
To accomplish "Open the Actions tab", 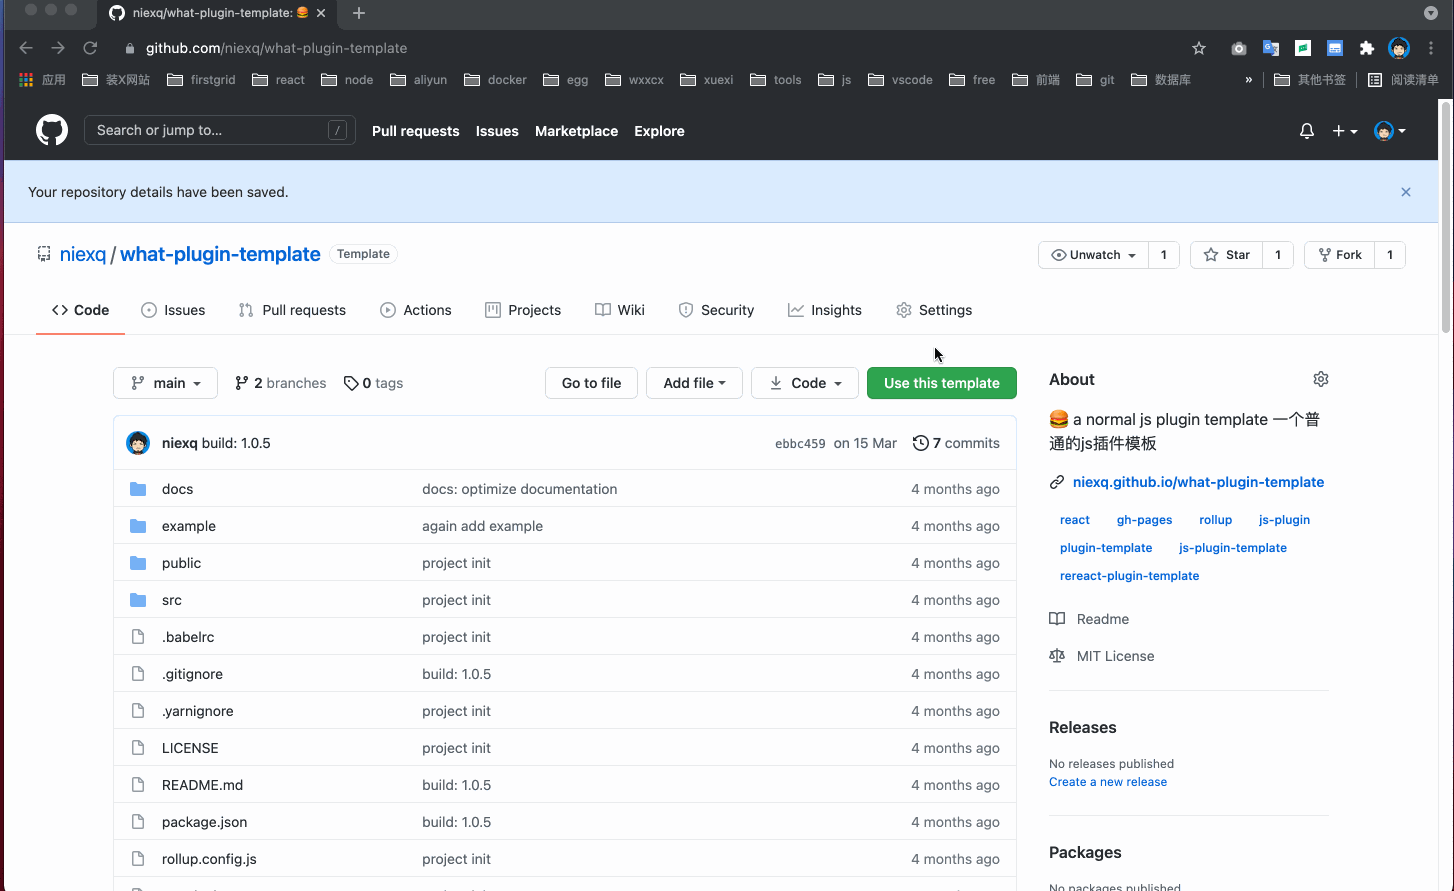I will (x=416, y=310).
